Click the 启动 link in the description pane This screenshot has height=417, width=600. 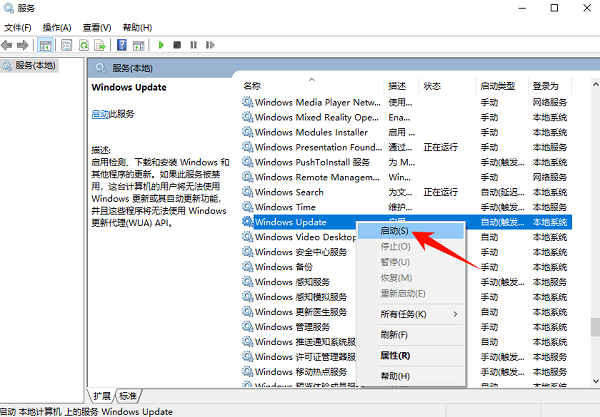click(x=100, y=115)
